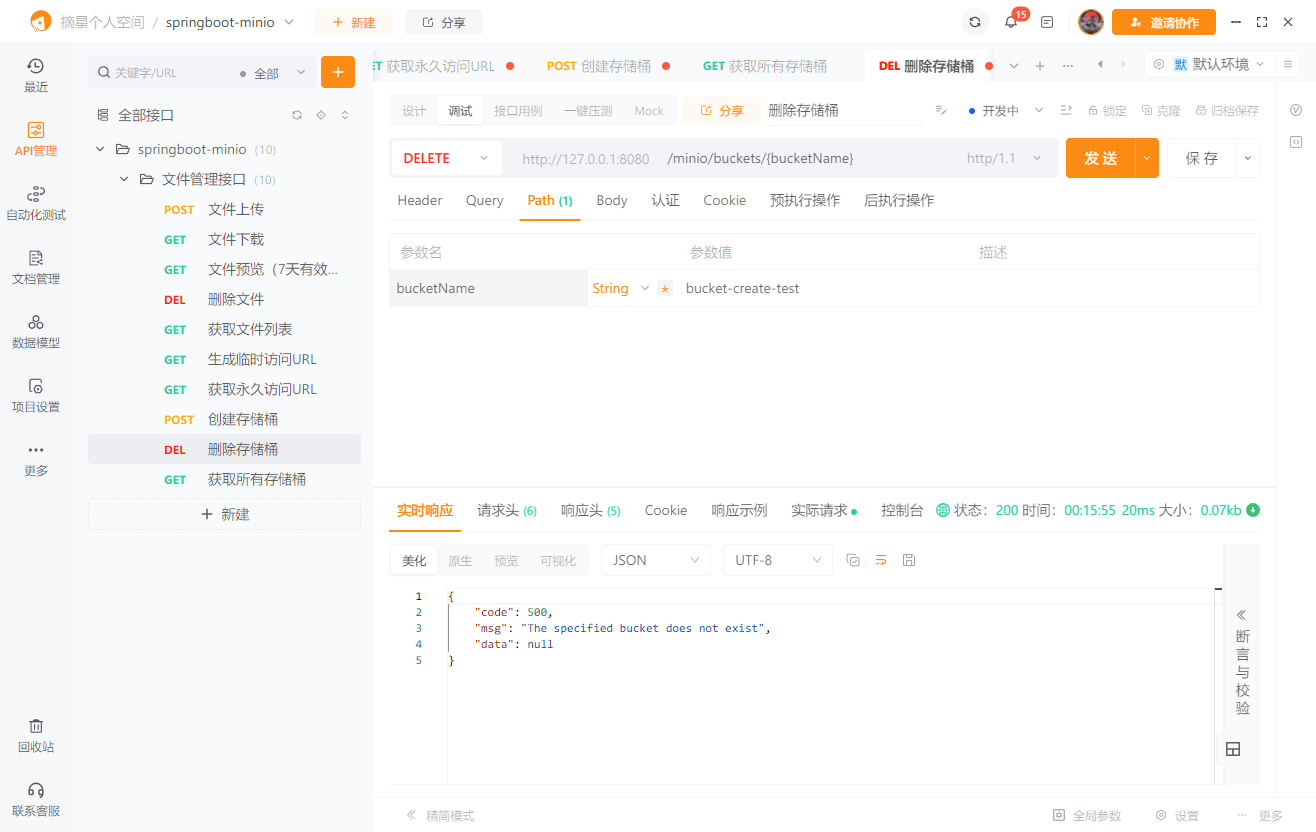Open the tab bar ellipsis menu
Image resolution: width=1316 pixels, height=832 pixels.
1068,66
